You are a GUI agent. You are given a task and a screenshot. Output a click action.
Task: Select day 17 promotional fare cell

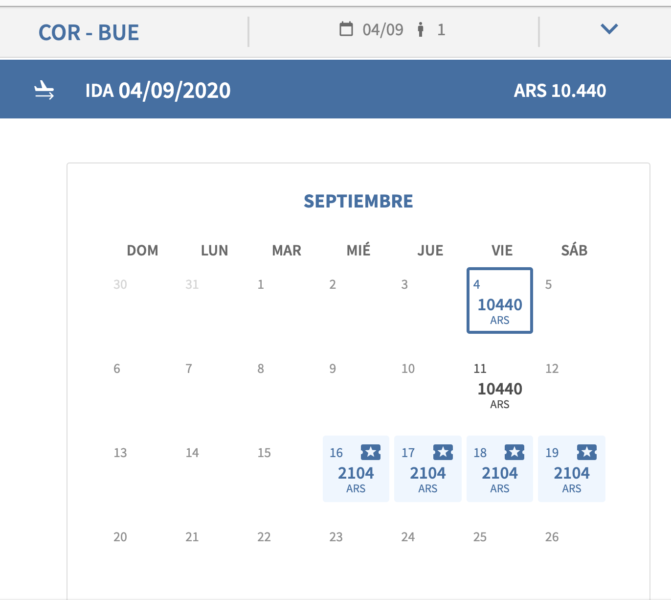428,469
